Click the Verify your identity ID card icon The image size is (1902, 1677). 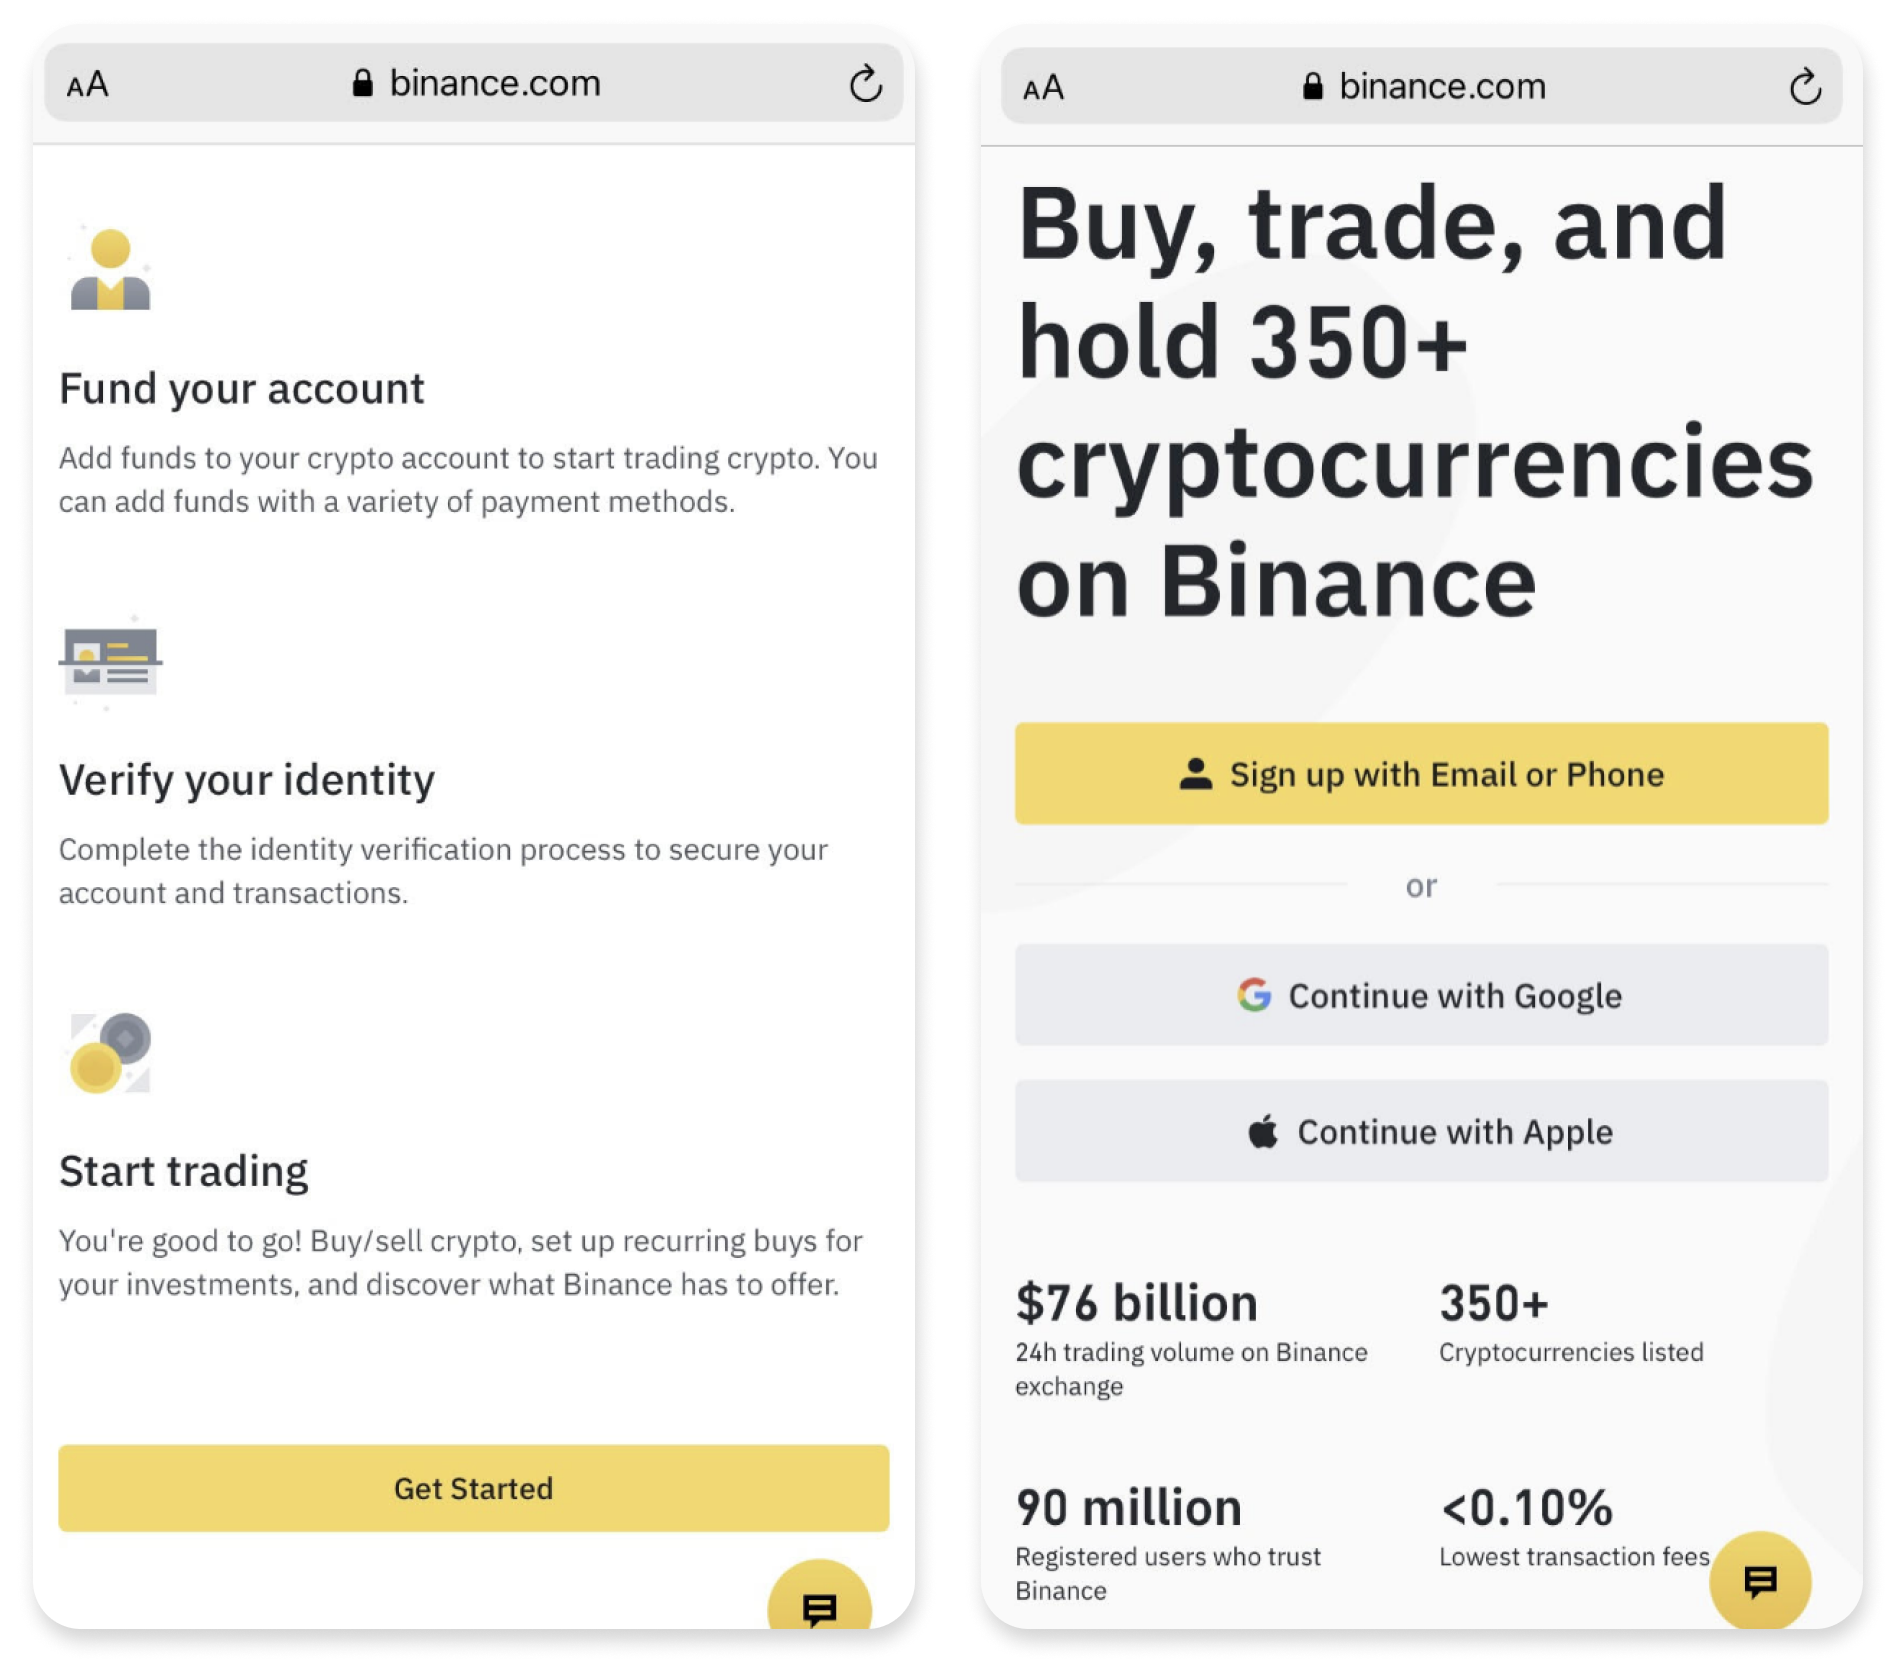110,661
